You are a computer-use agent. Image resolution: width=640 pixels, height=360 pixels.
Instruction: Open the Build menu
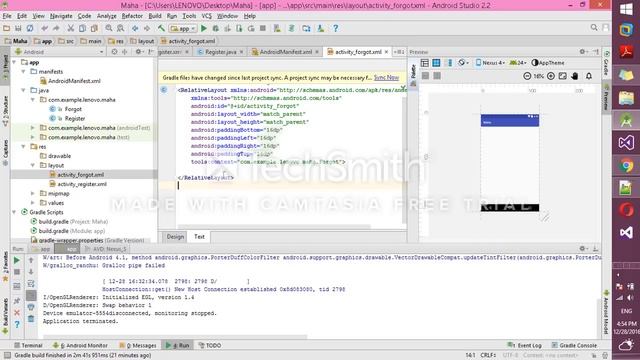coord(155,16)
